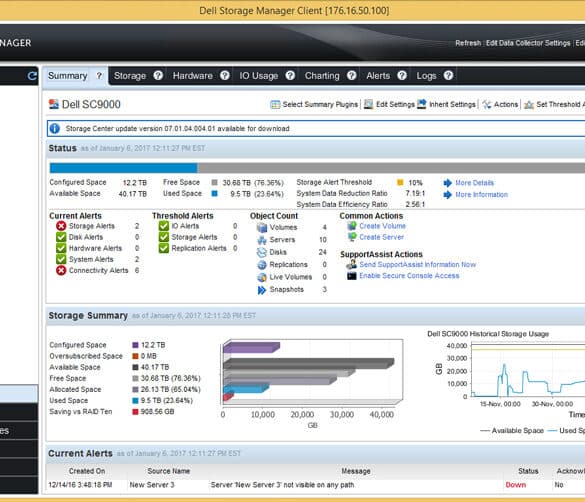Click the More Details arrow icon
Viewport: 585px width, 502px height.
point(447,183)
